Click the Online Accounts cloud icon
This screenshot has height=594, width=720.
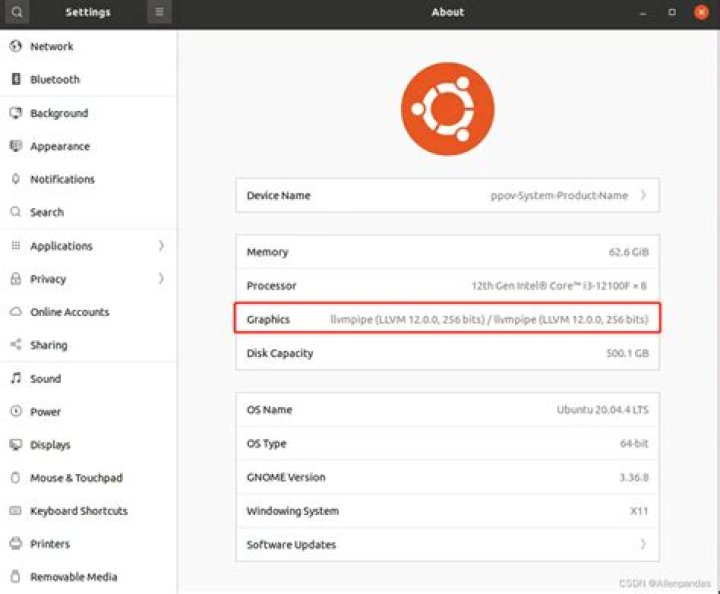click(16, 312)
